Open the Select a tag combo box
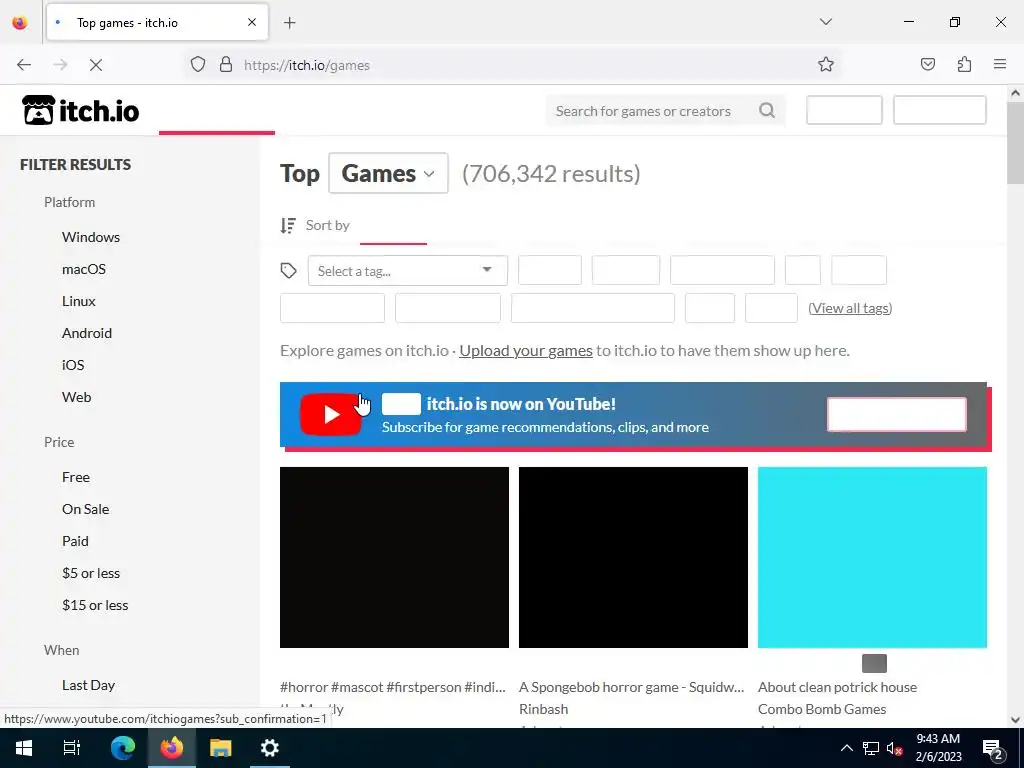Viewport: 1024px width, 768px height. [x=408, y=270]
